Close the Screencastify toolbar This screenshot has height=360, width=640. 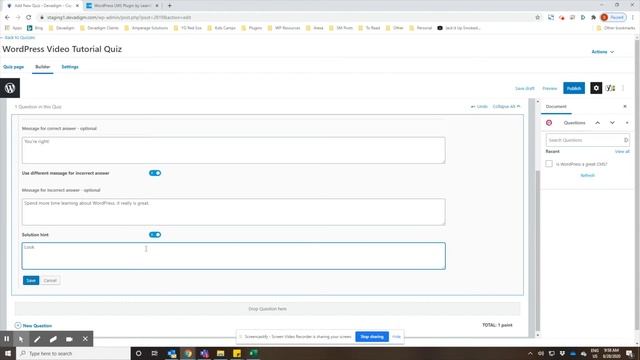85,339
